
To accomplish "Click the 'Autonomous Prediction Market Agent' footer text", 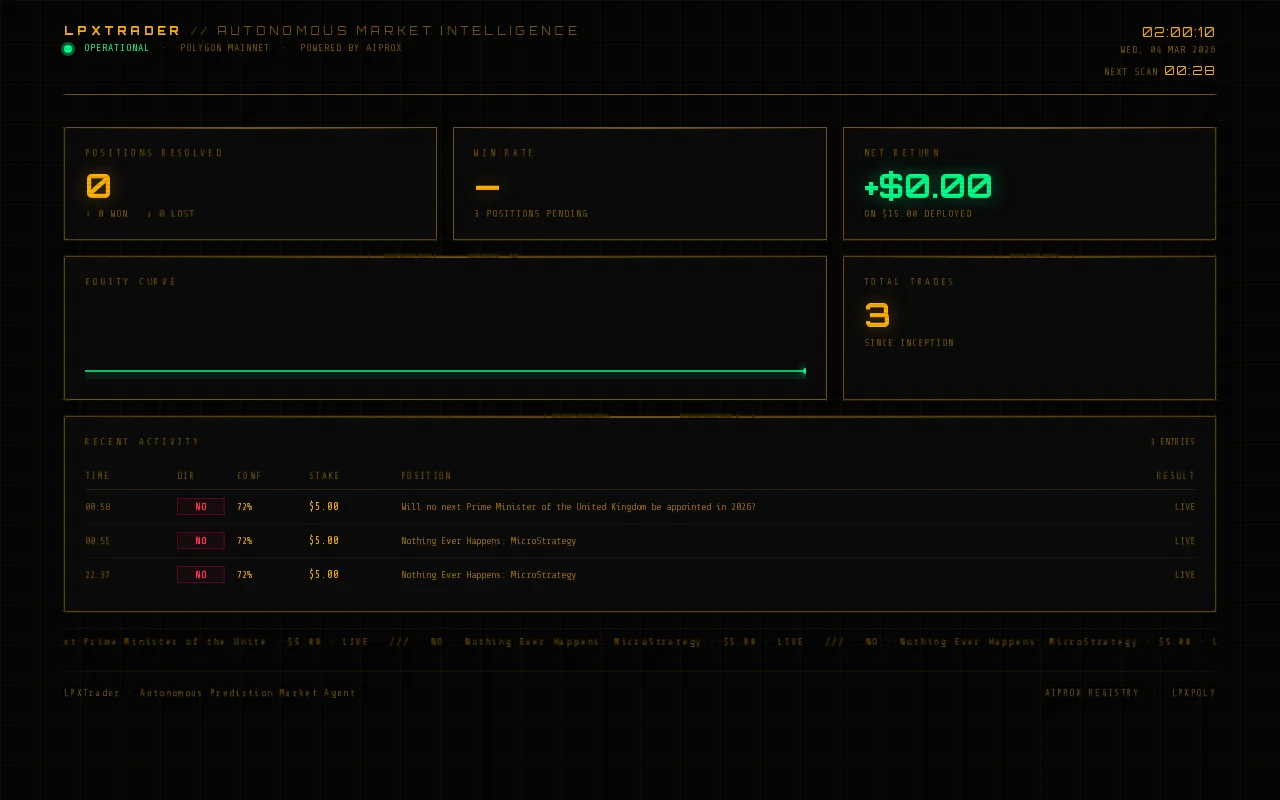I will [x=248, y=693].
